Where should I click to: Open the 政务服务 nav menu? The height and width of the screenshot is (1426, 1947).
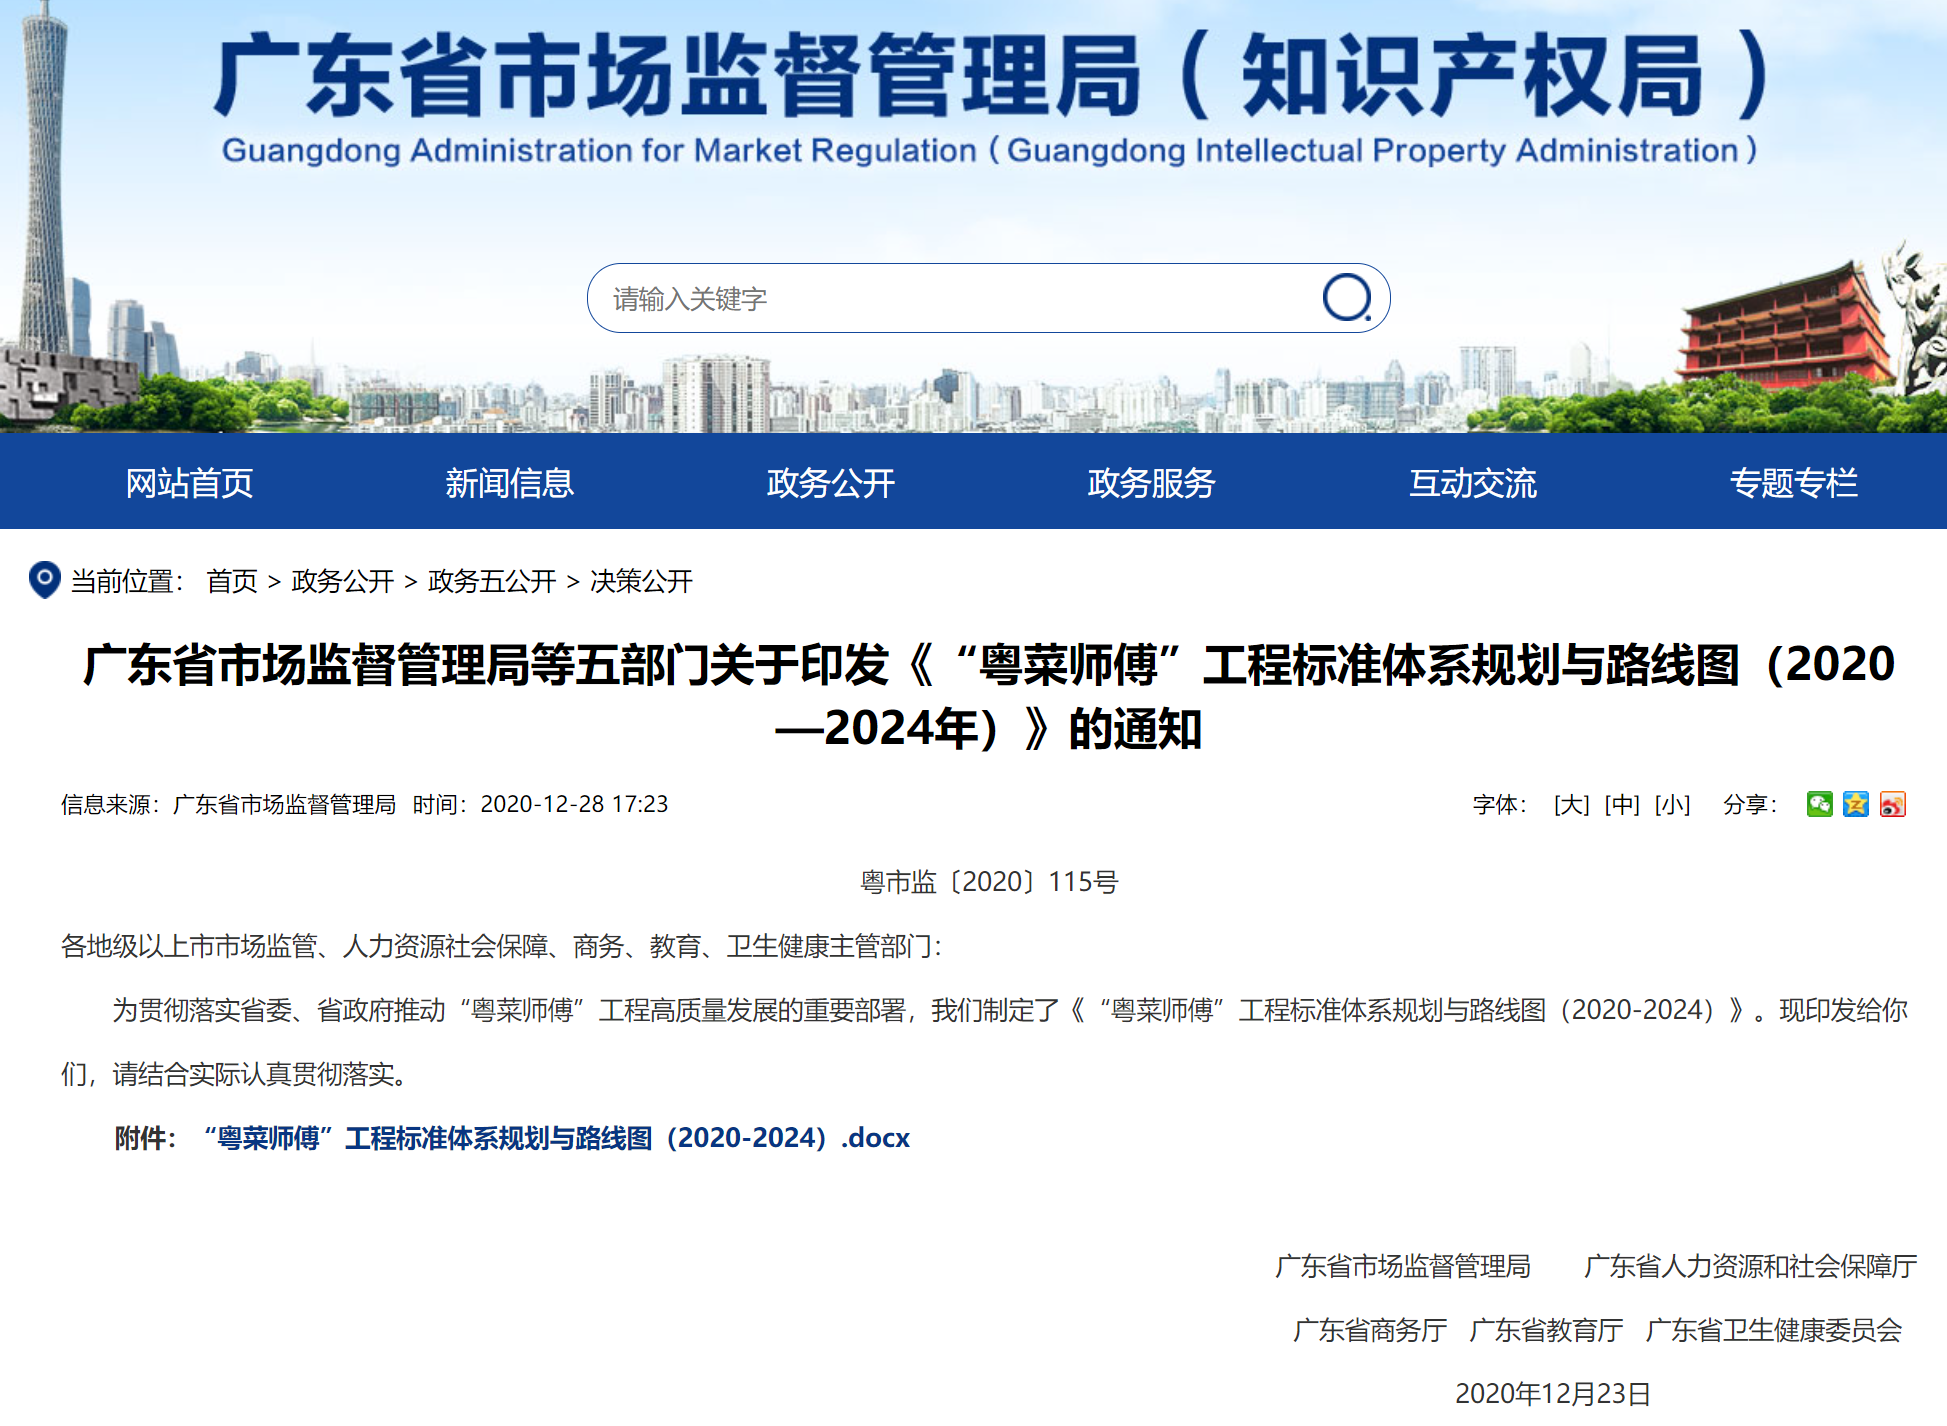click(1151, 483)
